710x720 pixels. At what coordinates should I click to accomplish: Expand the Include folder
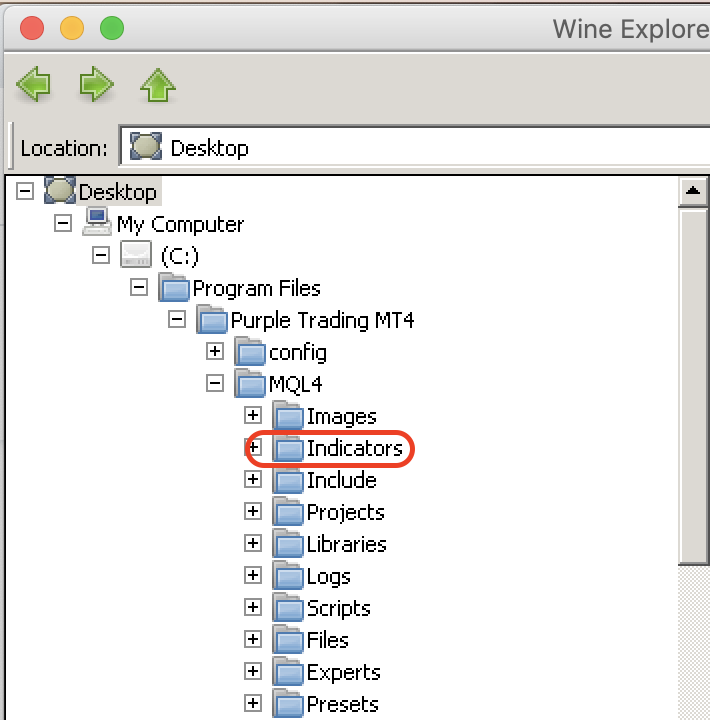[x=253, y=479]
